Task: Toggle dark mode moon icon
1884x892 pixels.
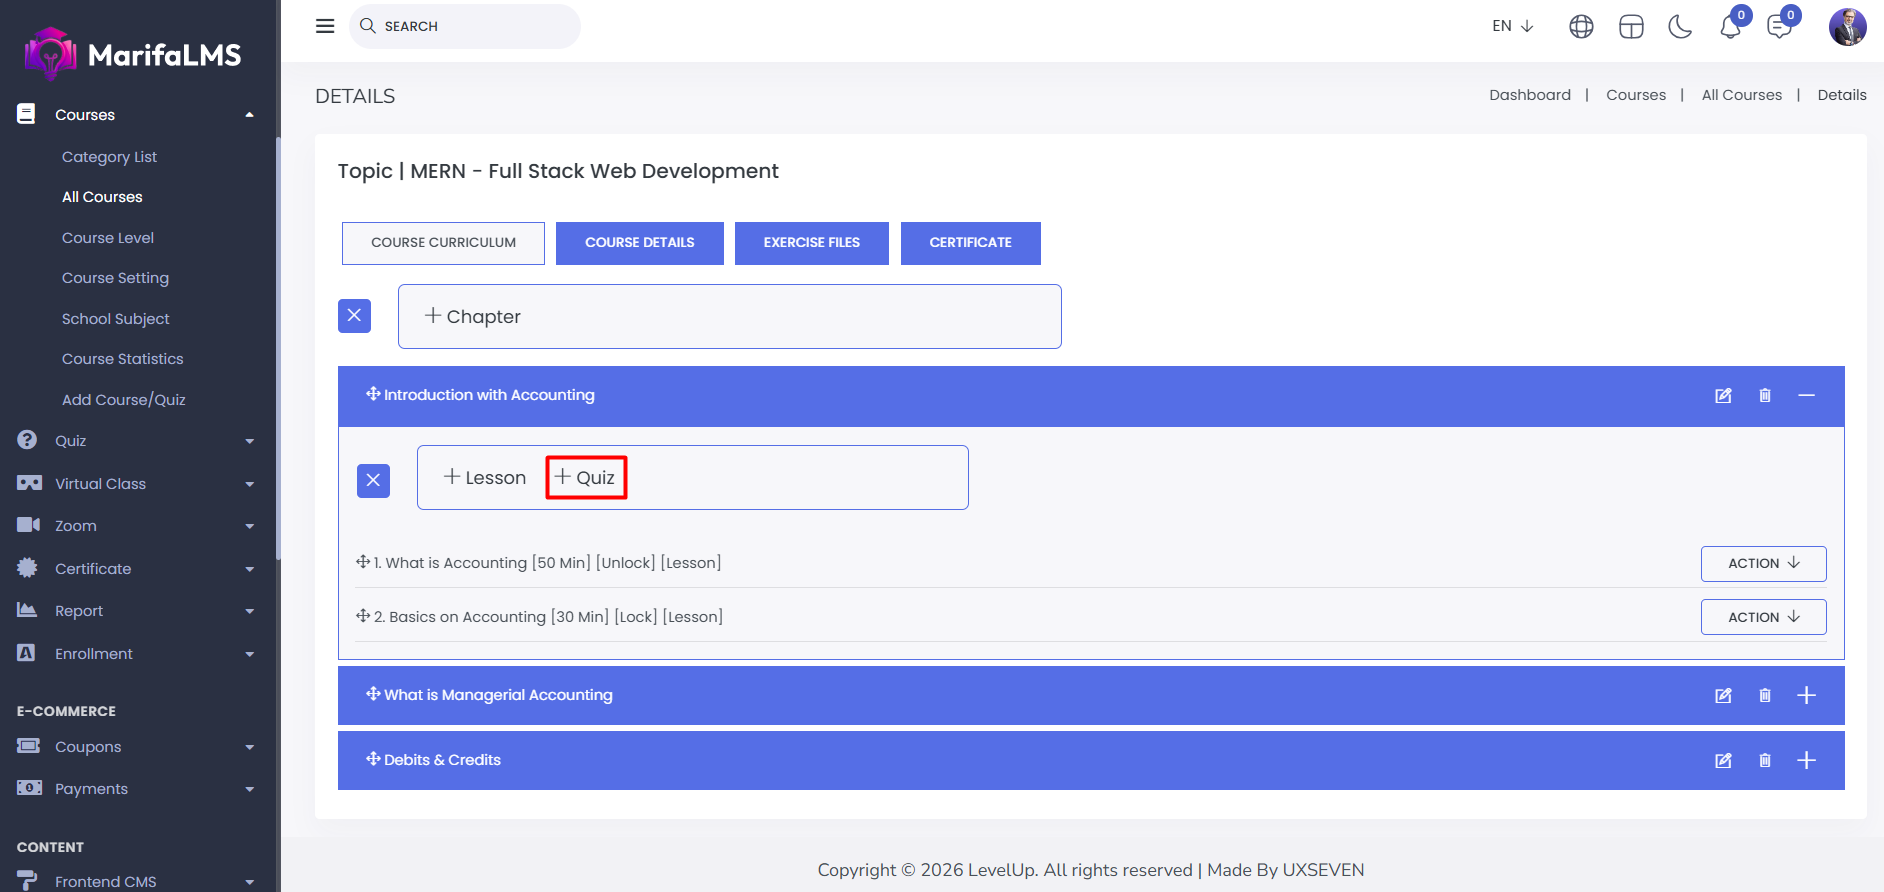Action: point(1680,27)
